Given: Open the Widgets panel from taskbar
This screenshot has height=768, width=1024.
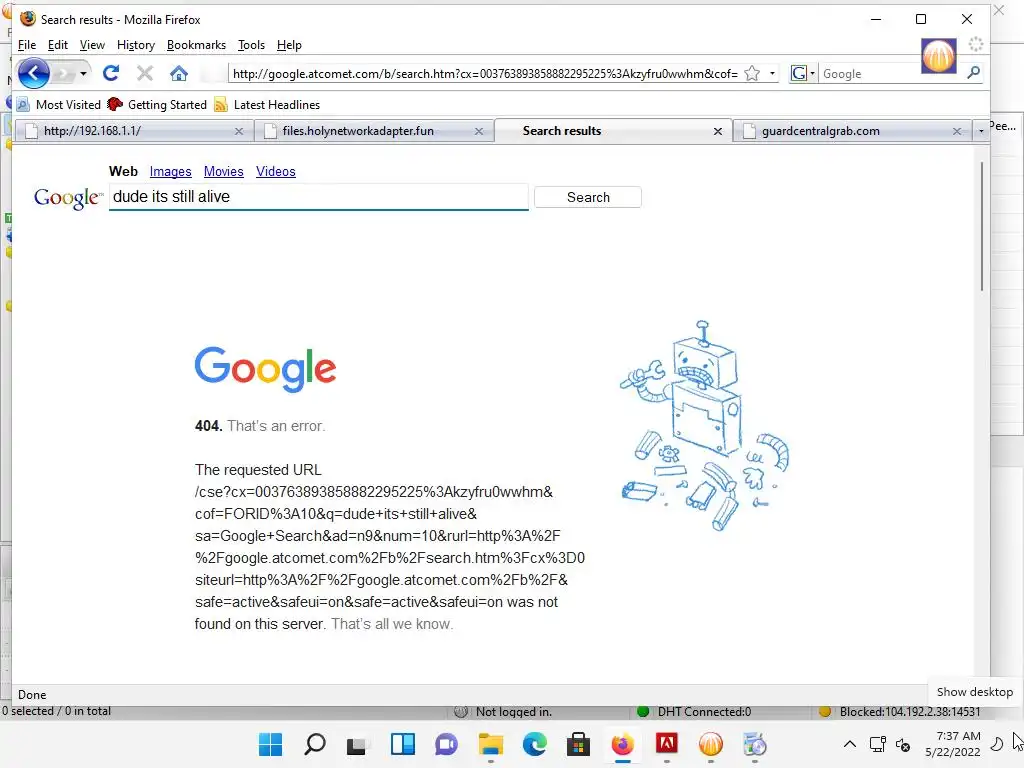Looking at the screenshot, I should [x=402, y=744].
